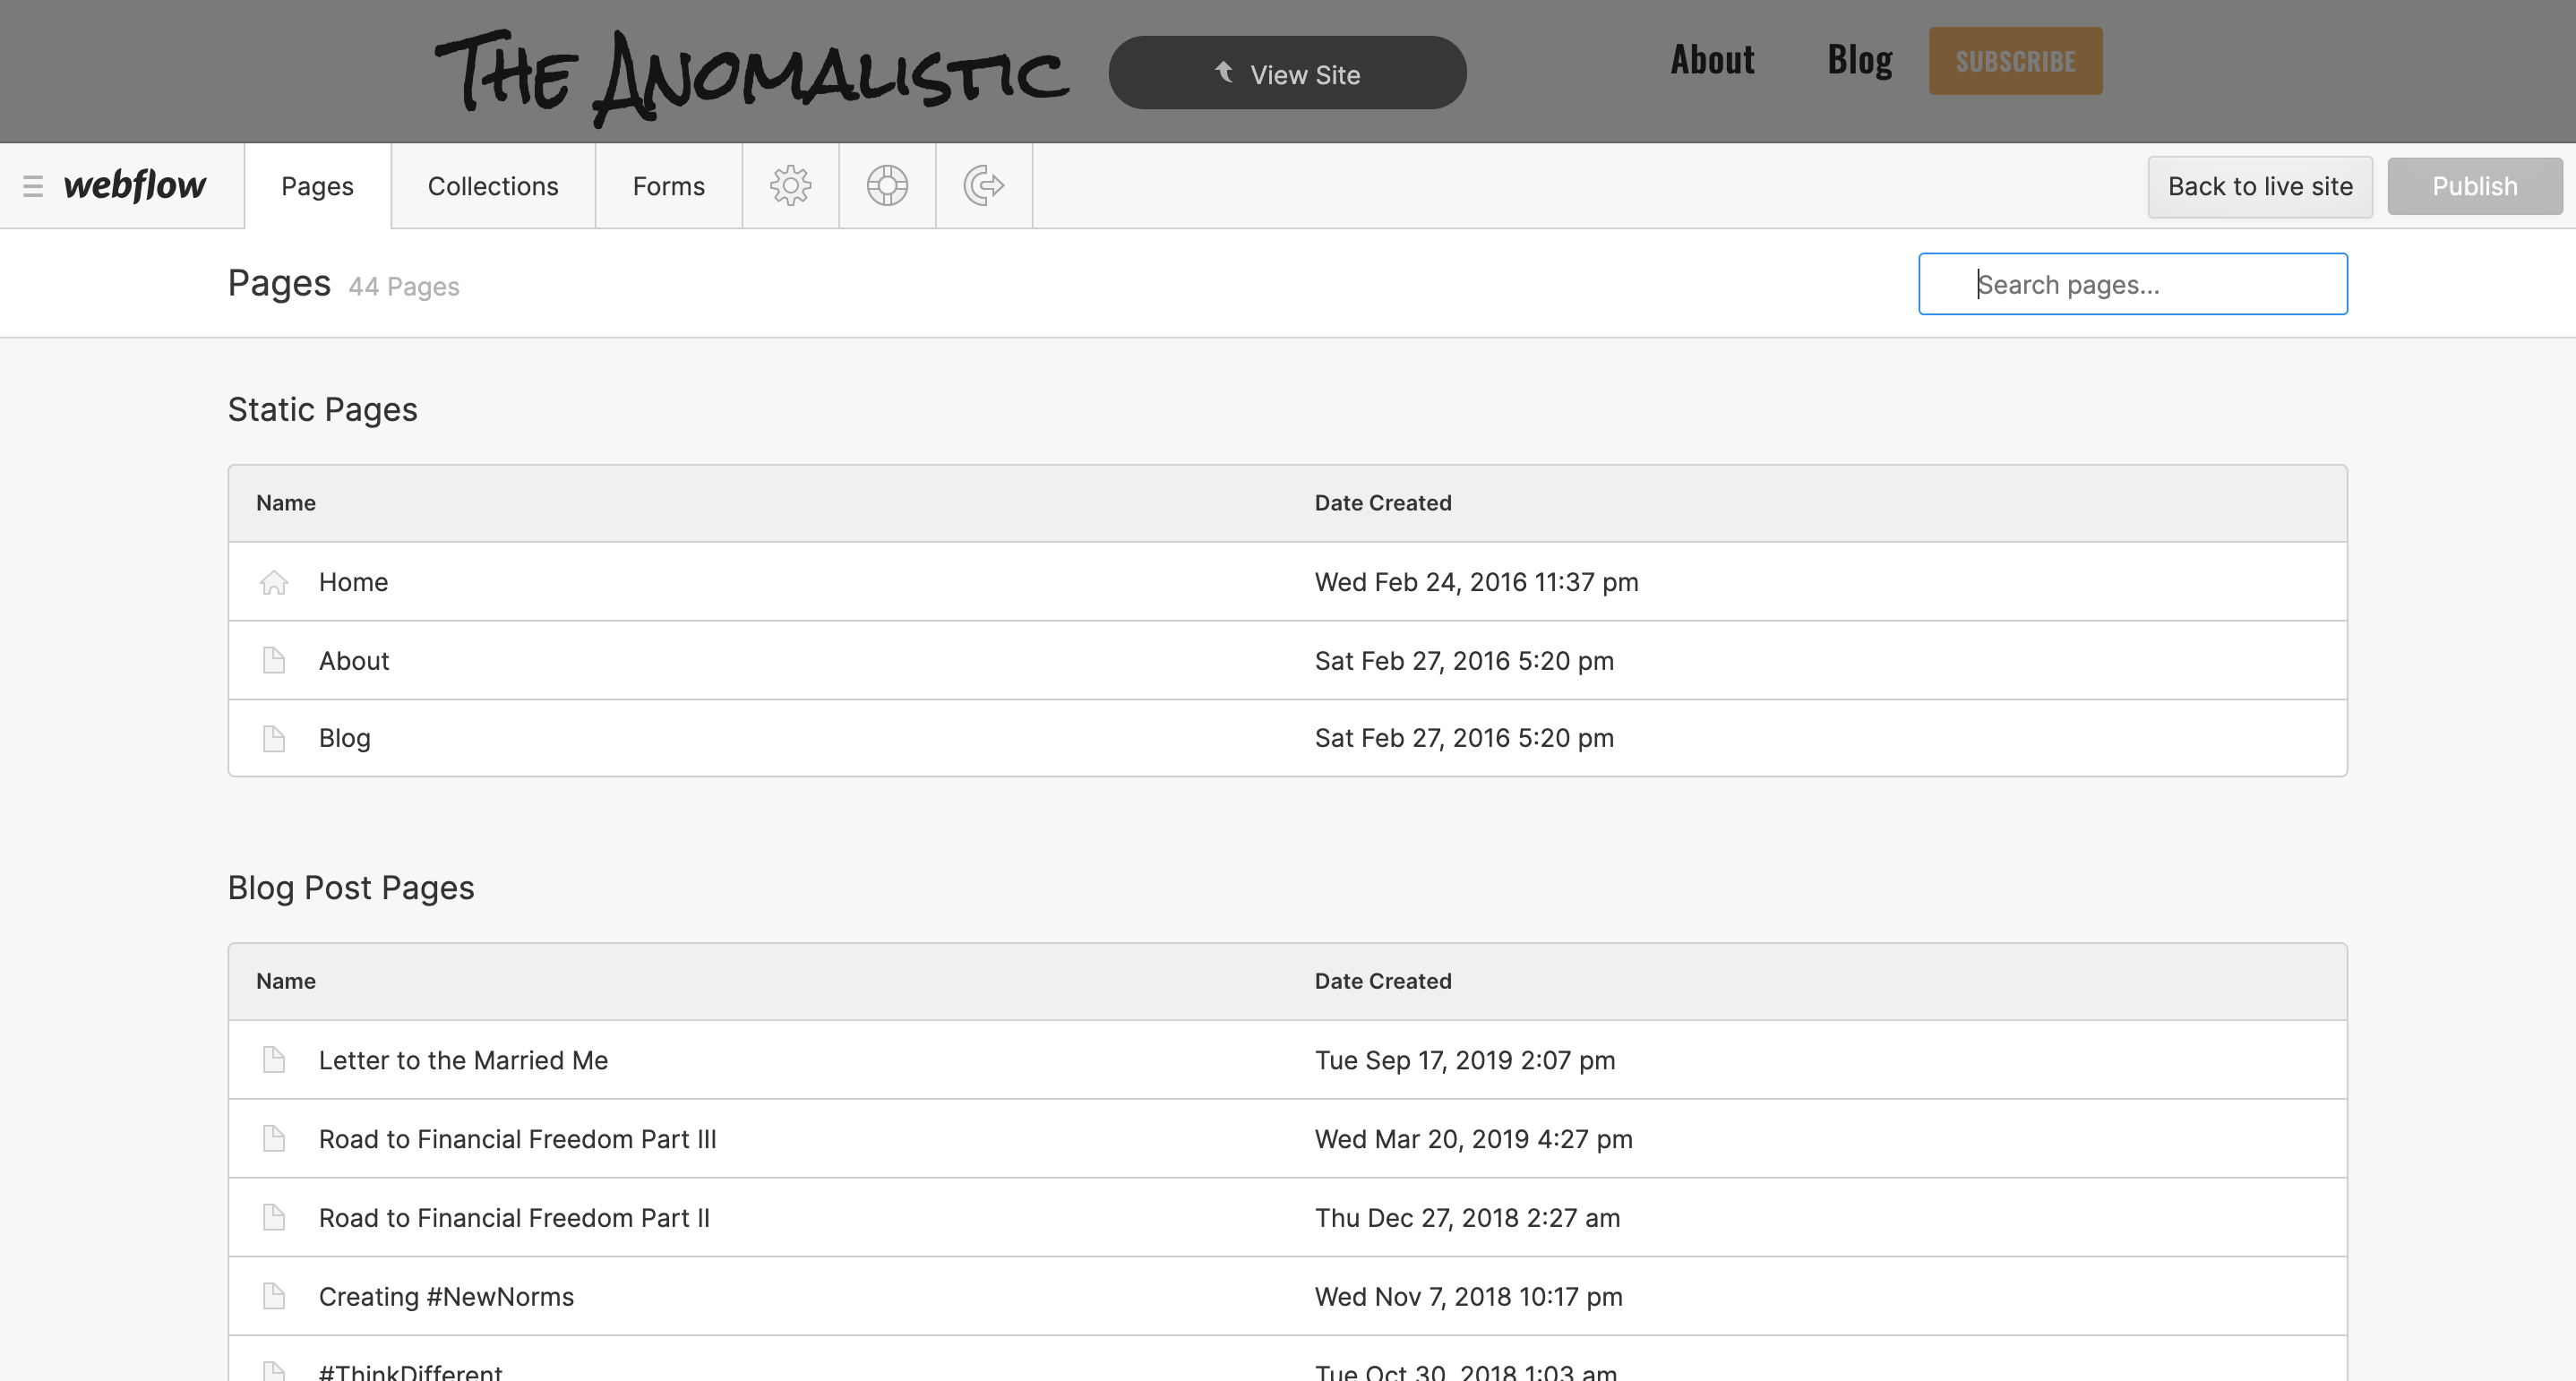2576x1381 pixels.
Task: Click date Wed Nov 7, 2018 10:17 pm
Action: point(1468,1296)
